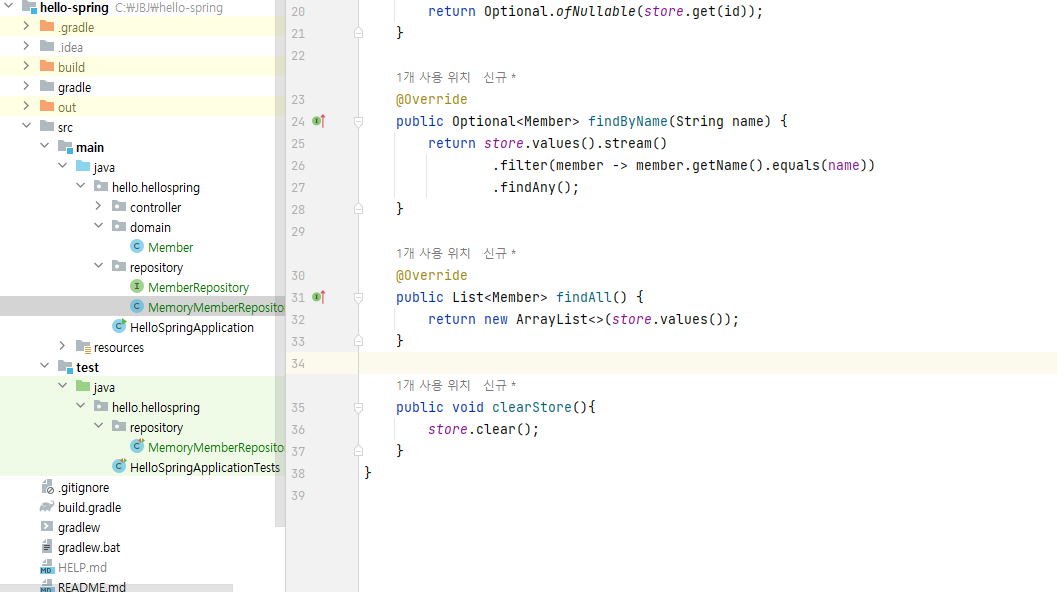Viewport: 1057px width, 592px height.
Task: Open the Member class file
Action: click(x=171, y=247)
